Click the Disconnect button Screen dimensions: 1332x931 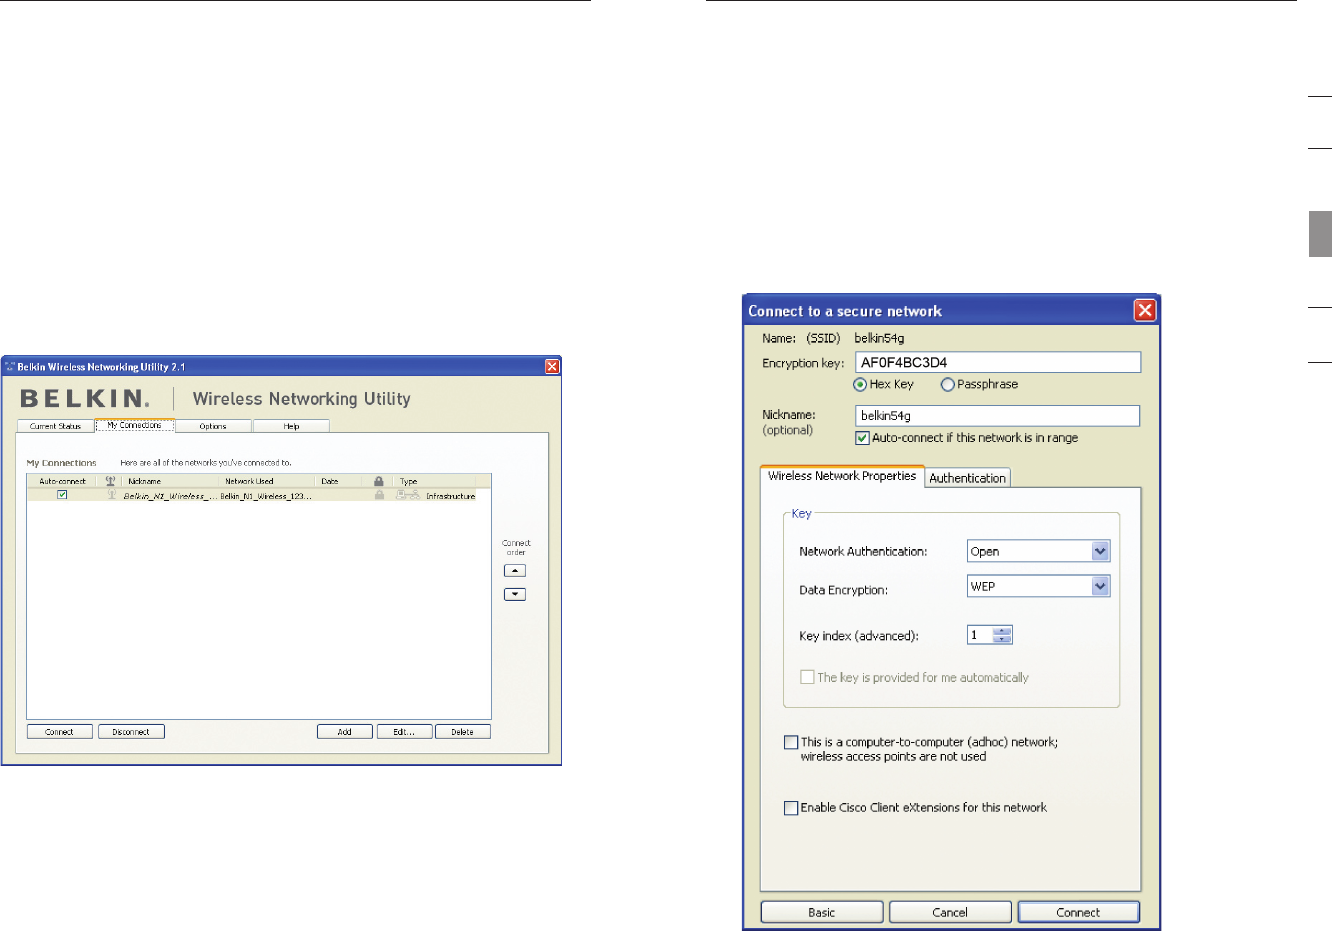point(131,732)
